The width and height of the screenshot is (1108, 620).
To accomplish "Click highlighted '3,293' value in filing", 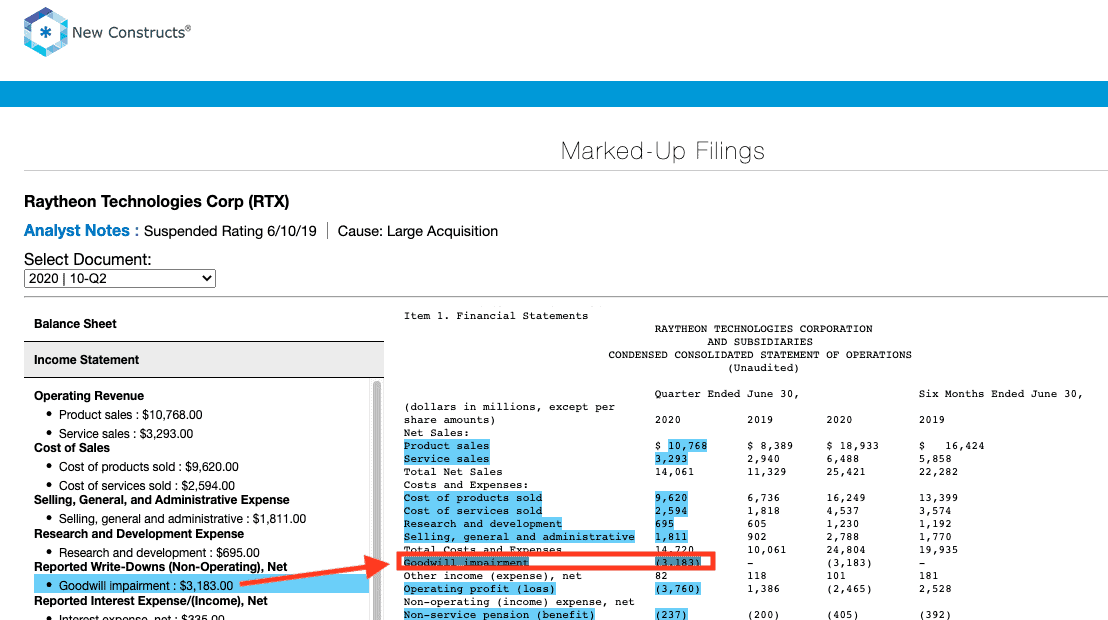I will (x=671, y=459).
